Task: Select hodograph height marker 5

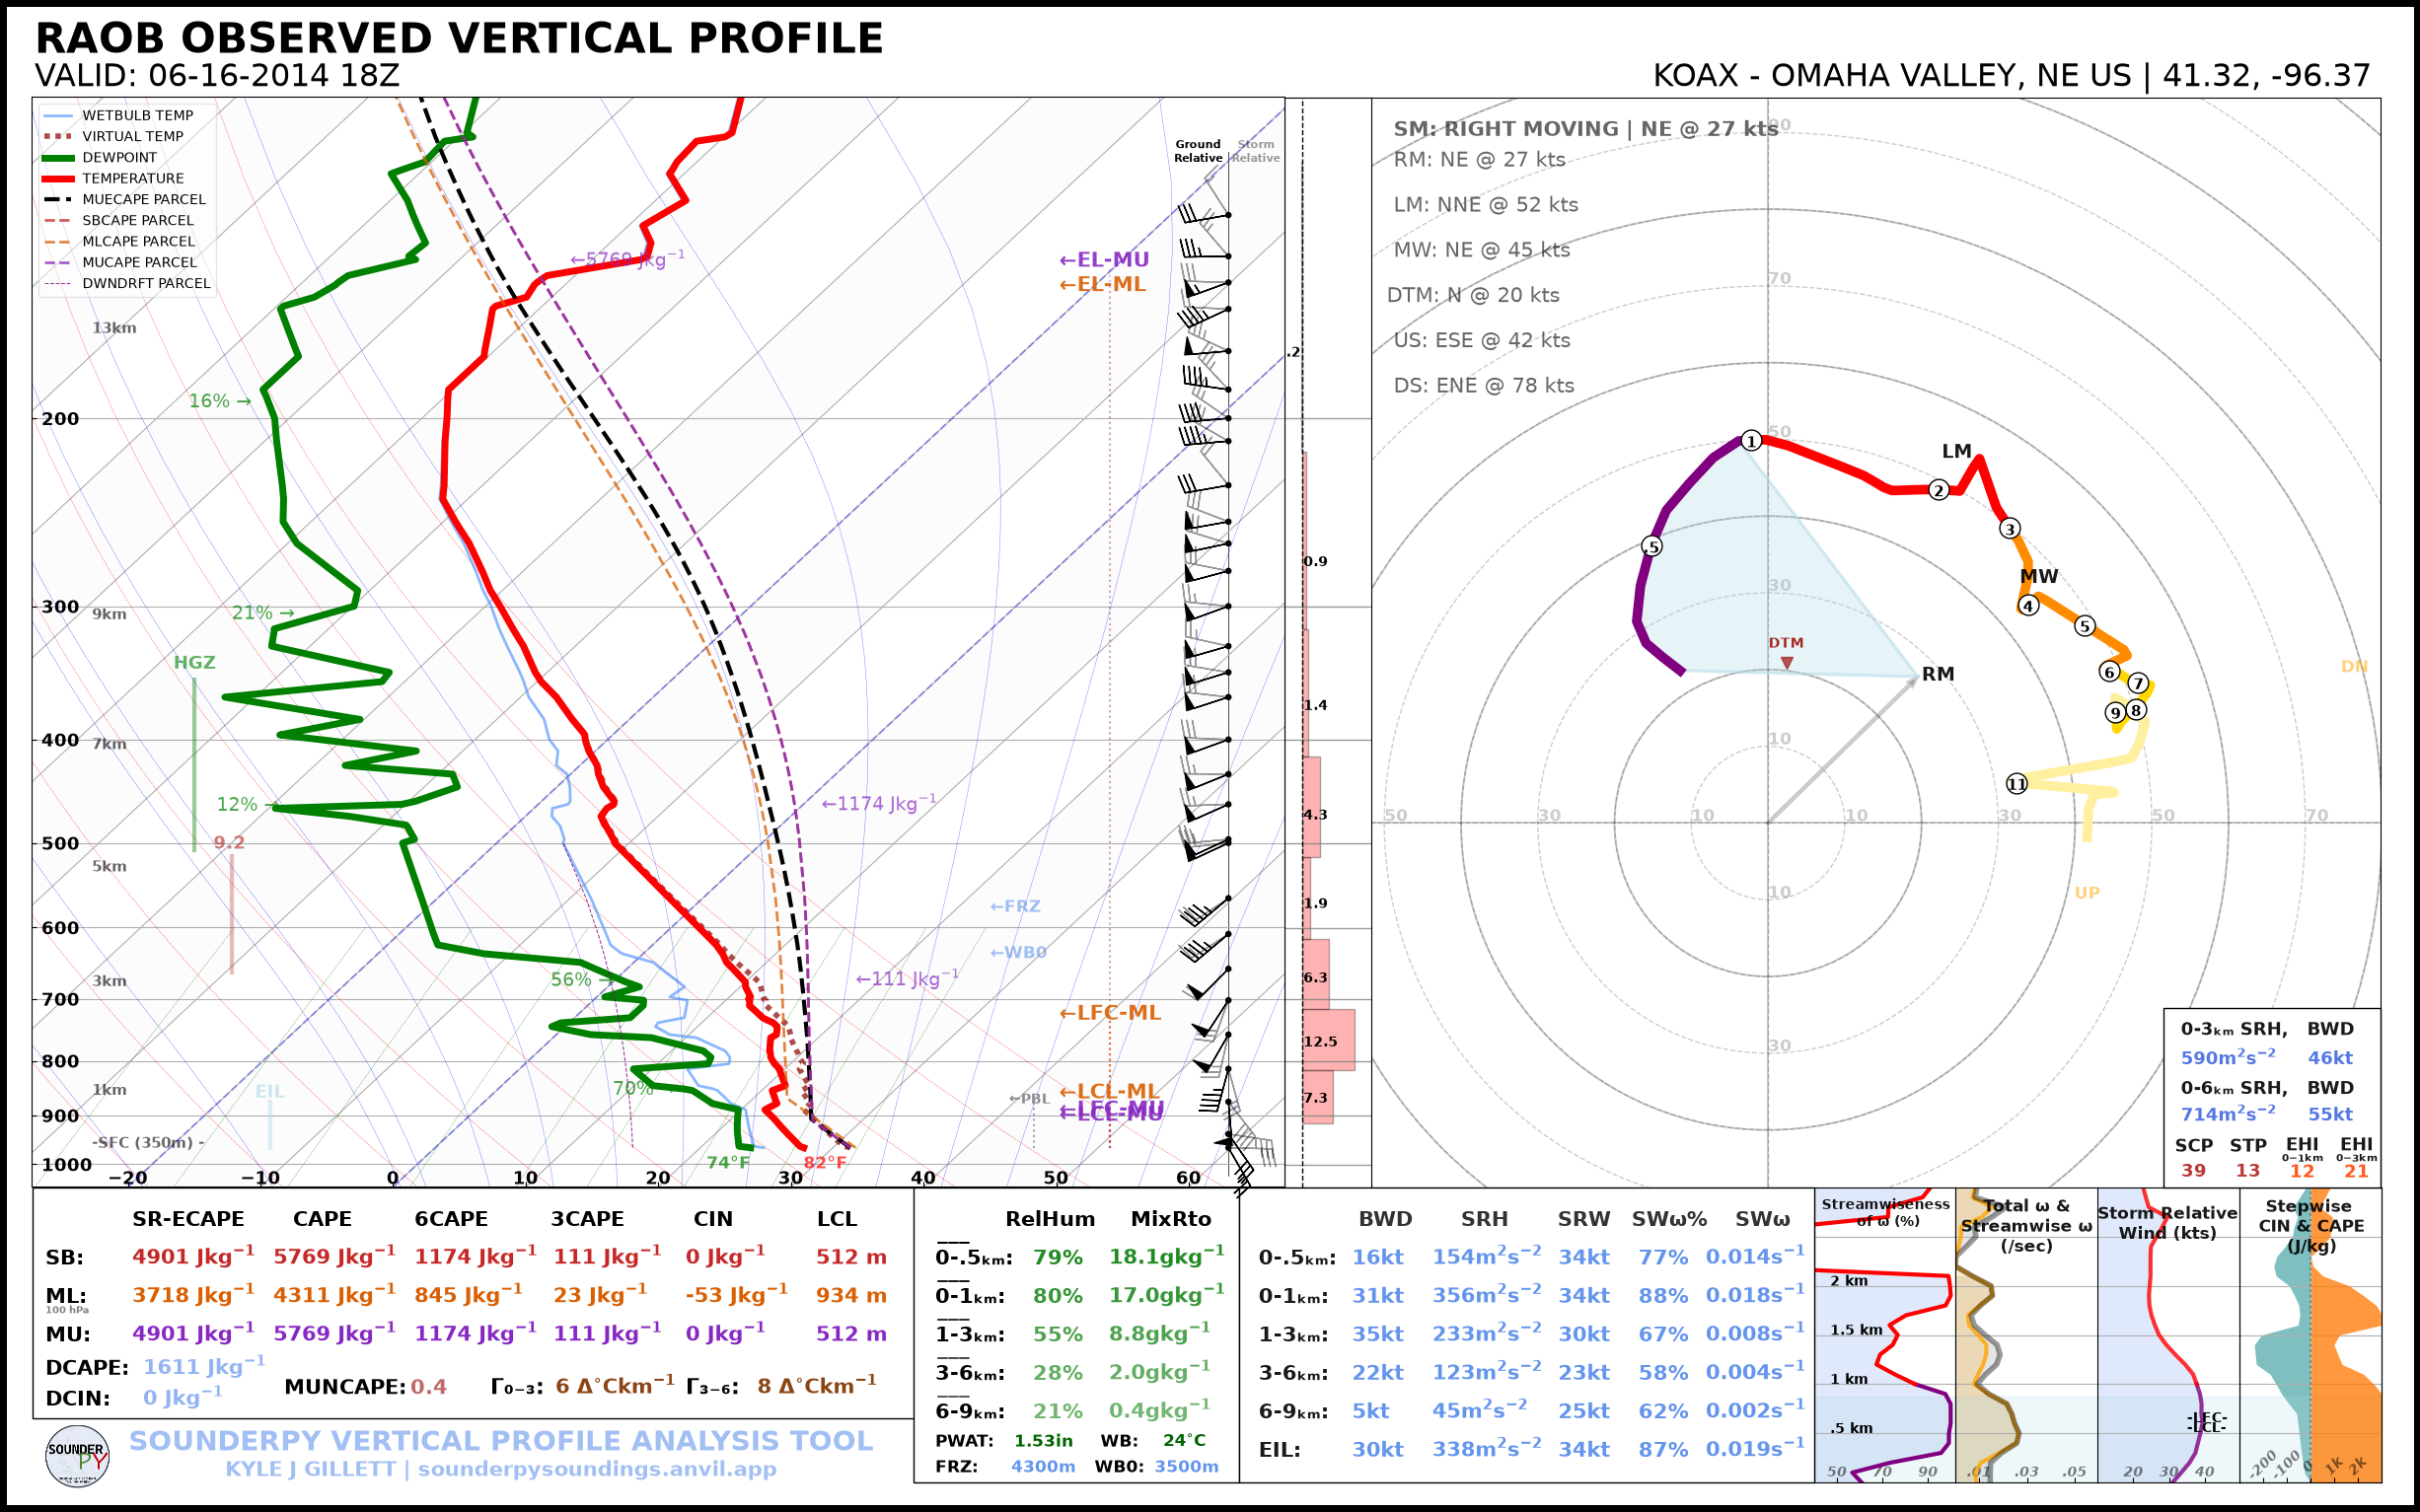Action: (x=2085, y=626)
